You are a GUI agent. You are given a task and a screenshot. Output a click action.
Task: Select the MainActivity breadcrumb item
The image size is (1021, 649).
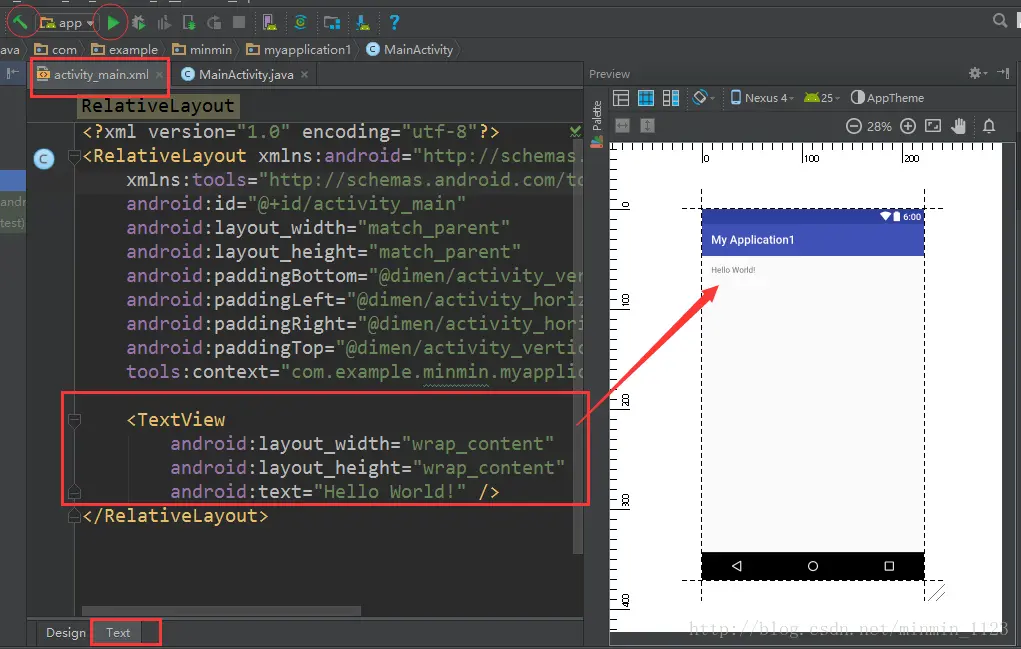point(410,49)
